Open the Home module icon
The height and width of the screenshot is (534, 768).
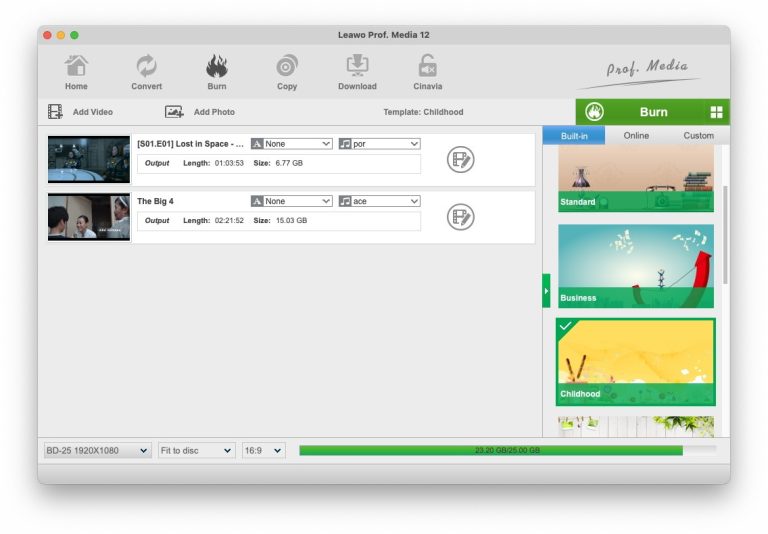tap(76, 67)
